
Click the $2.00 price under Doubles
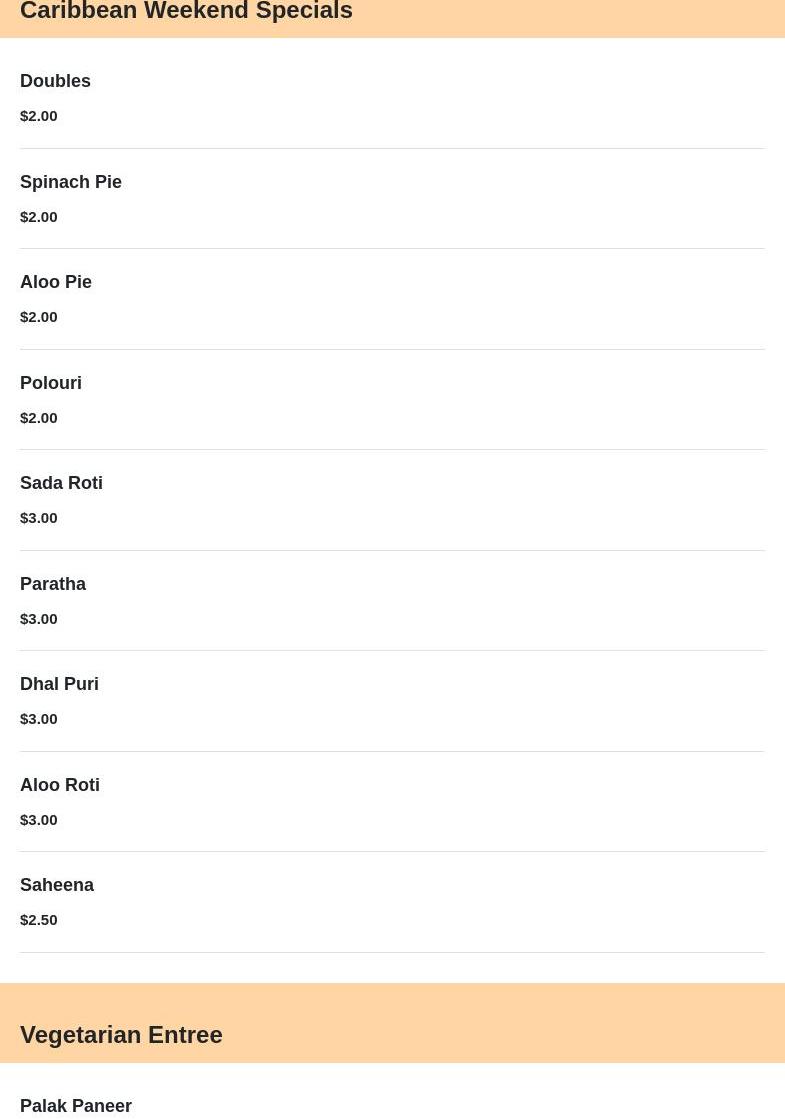click(x=39, y=116)
